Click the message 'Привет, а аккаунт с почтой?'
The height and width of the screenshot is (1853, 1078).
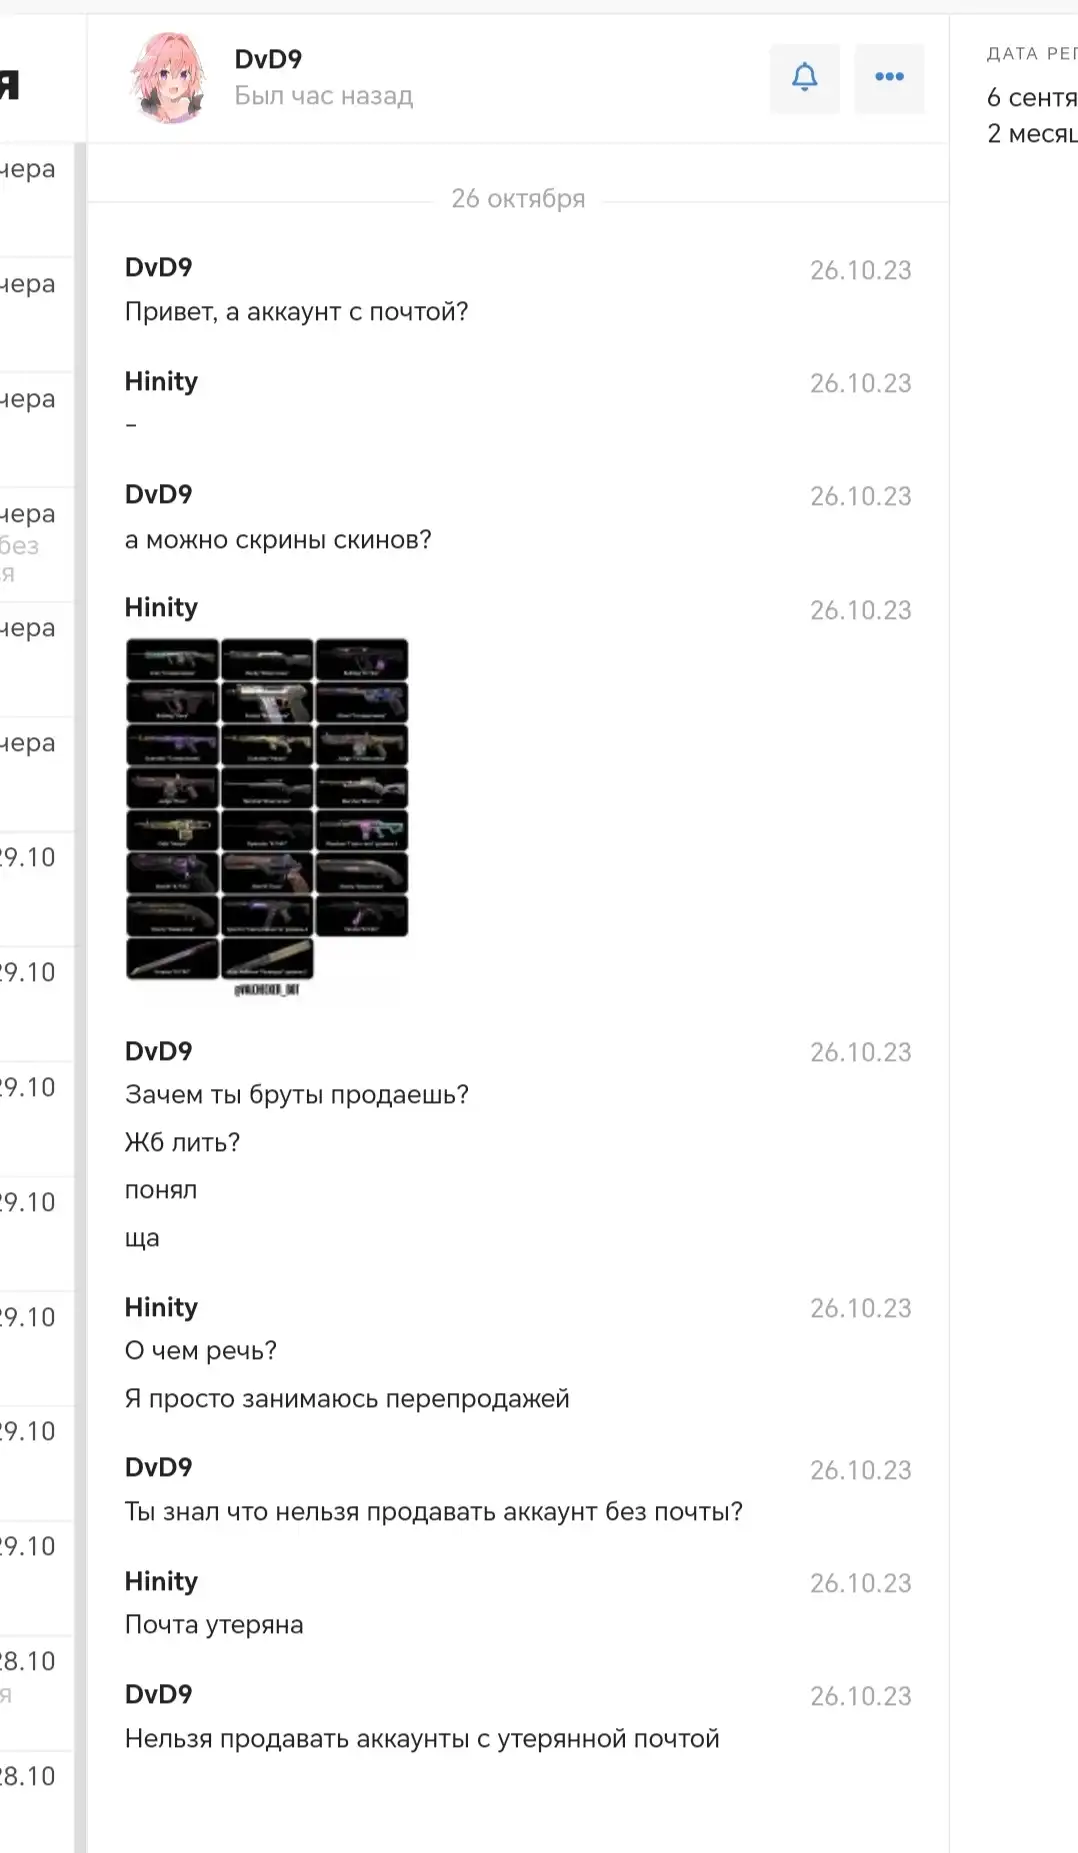click(296, 312)
